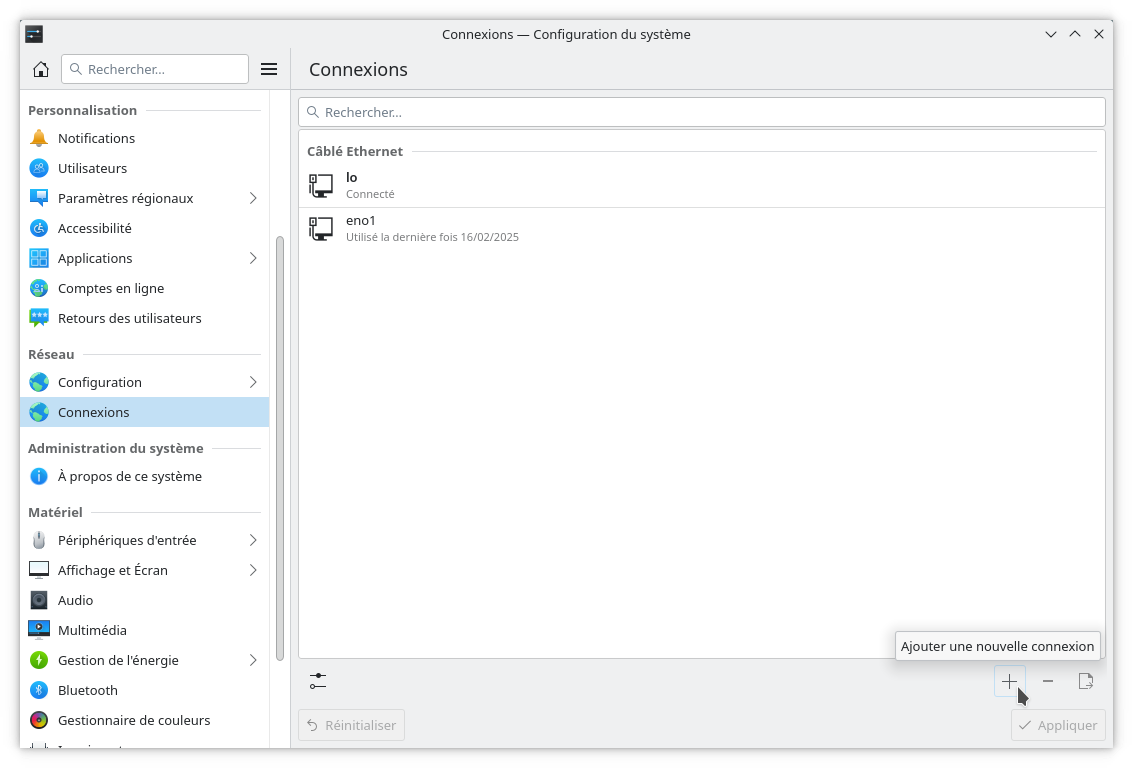Viewport: 1133px width, 768px height.
Task: Expand the Applications category
Action: coord(253,258)
